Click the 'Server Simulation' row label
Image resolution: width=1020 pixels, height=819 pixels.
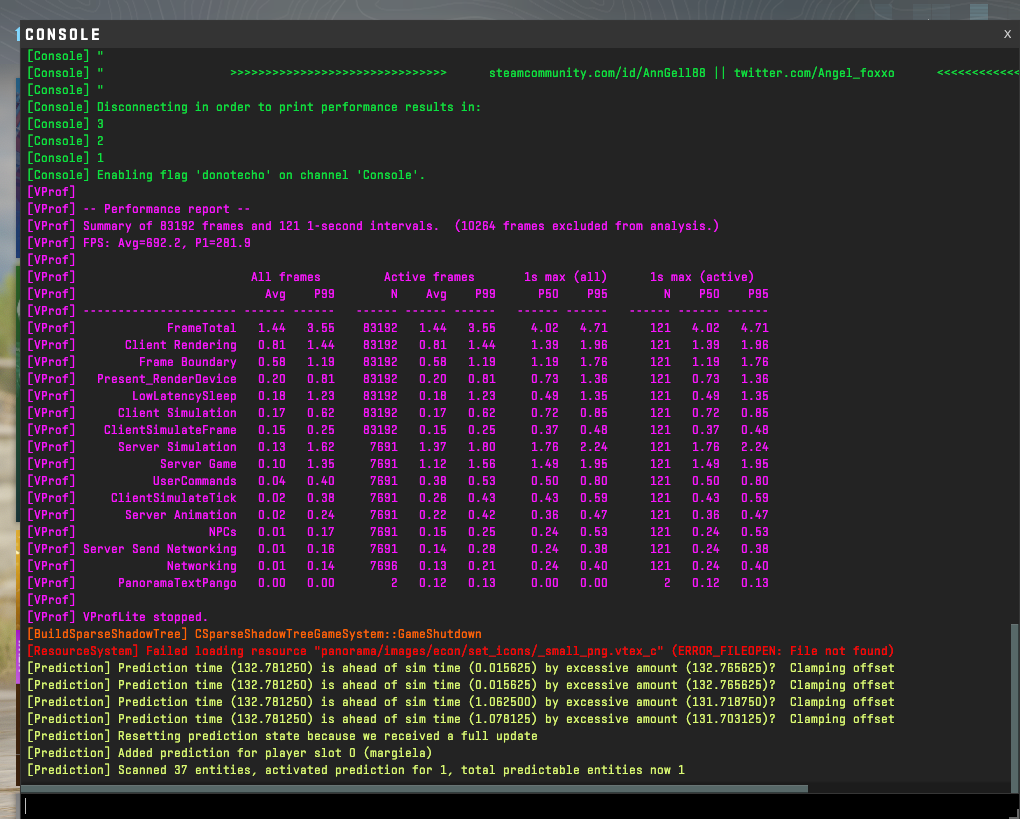point(177,447)
